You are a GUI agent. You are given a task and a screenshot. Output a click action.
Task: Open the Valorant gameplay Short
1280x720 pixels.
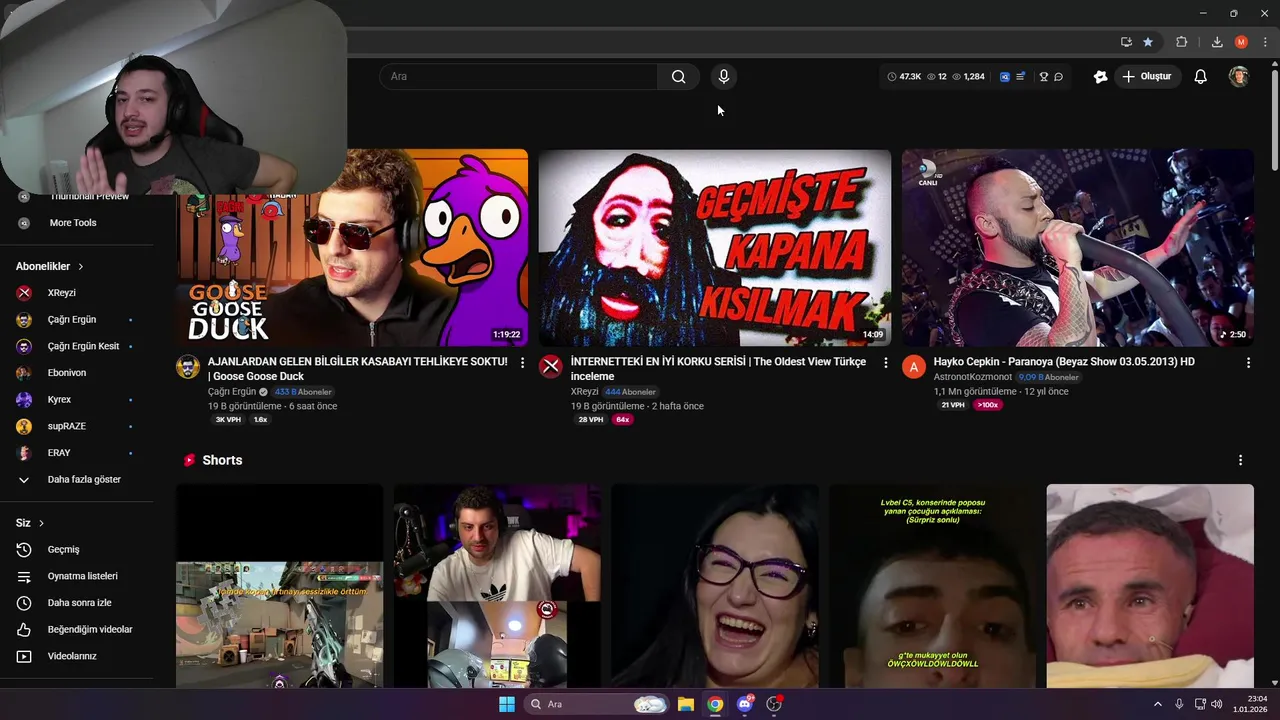279,586
